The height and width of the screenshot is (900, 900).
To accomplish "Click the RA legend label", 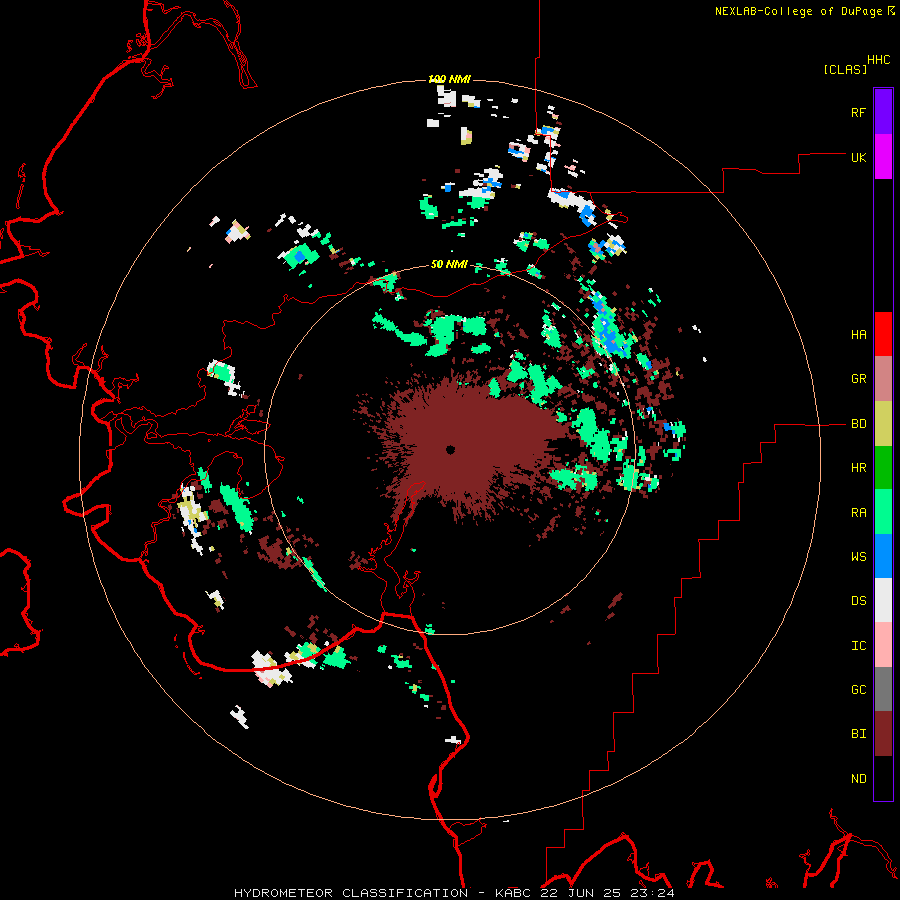I will coord(858,513).
